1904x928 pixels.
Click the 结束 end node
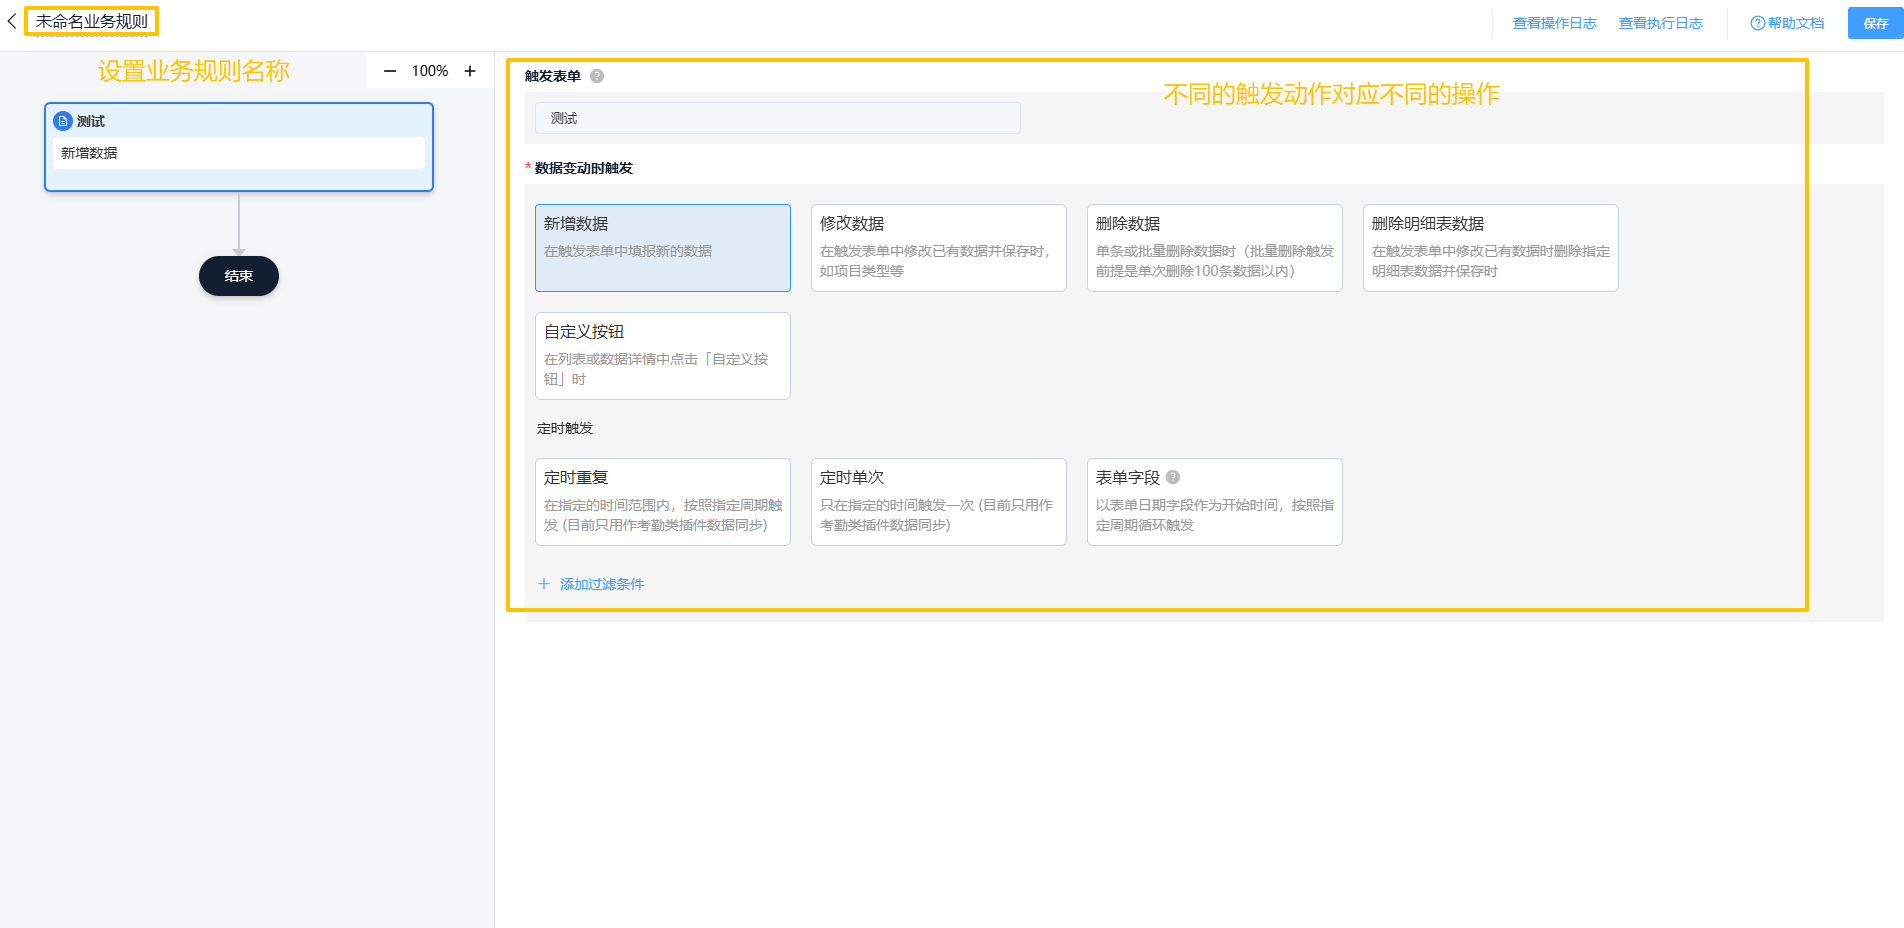(239, 276)
